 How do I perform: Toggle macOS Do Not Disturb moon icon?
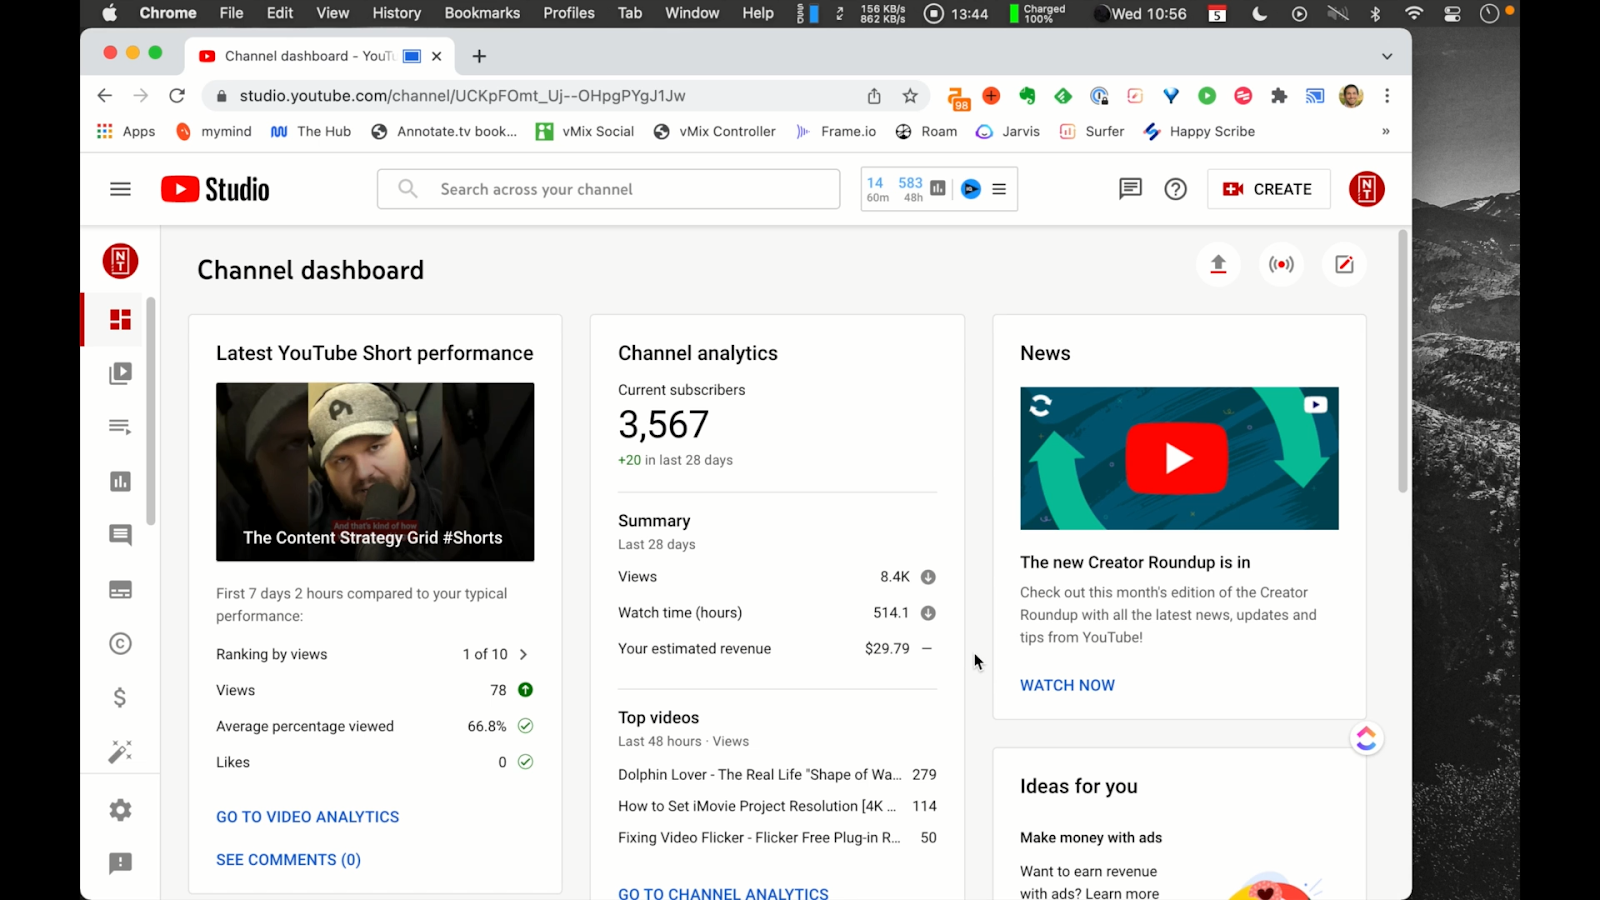pos(1259,14)
